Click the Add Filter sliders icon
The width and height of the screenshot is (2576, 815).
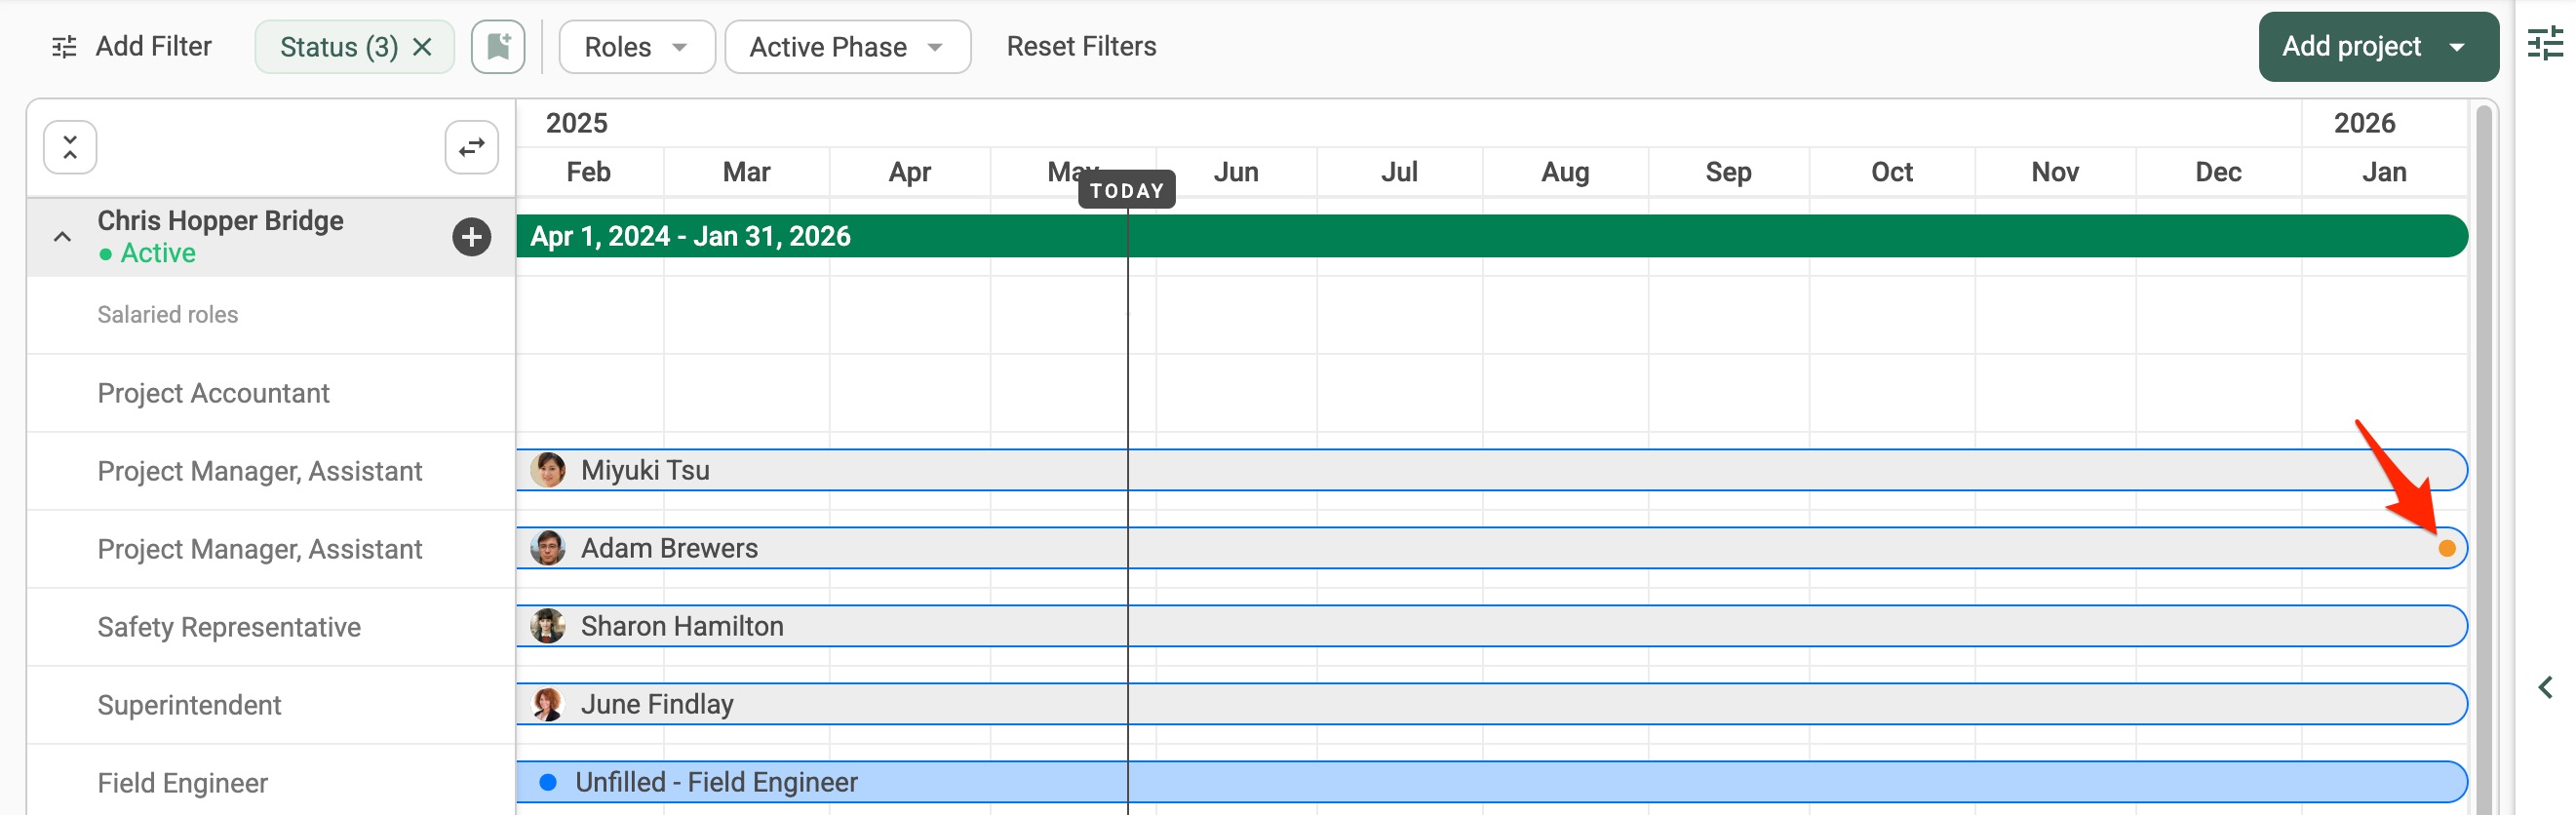pos(64,47)
